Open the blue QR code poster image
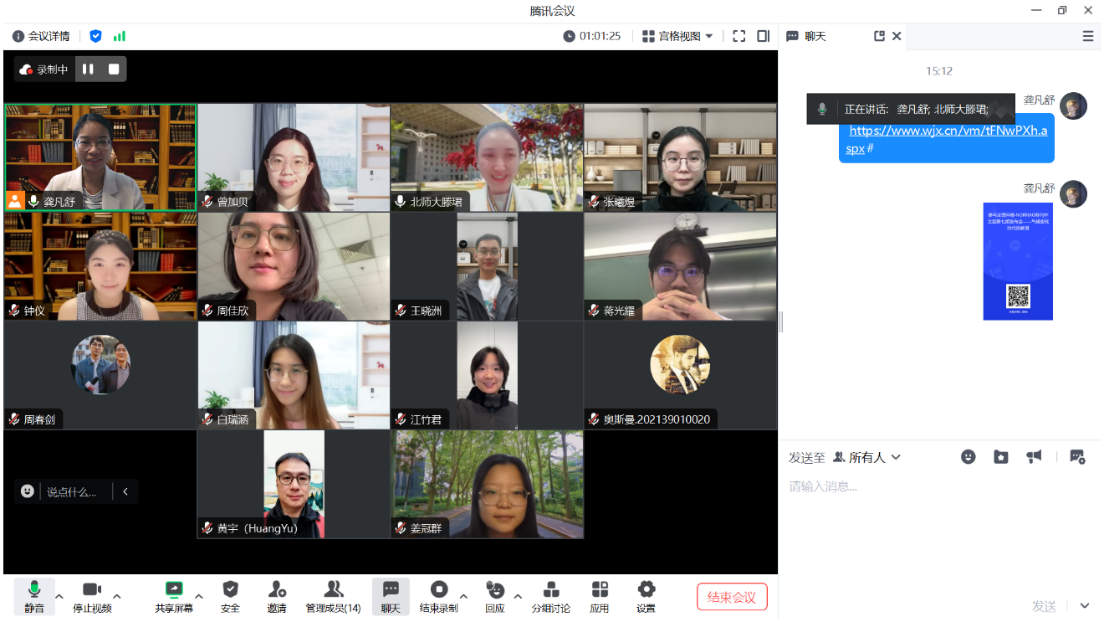Image resolution: width=1104 pixels, height=622 pixels. click(1018, 261)
